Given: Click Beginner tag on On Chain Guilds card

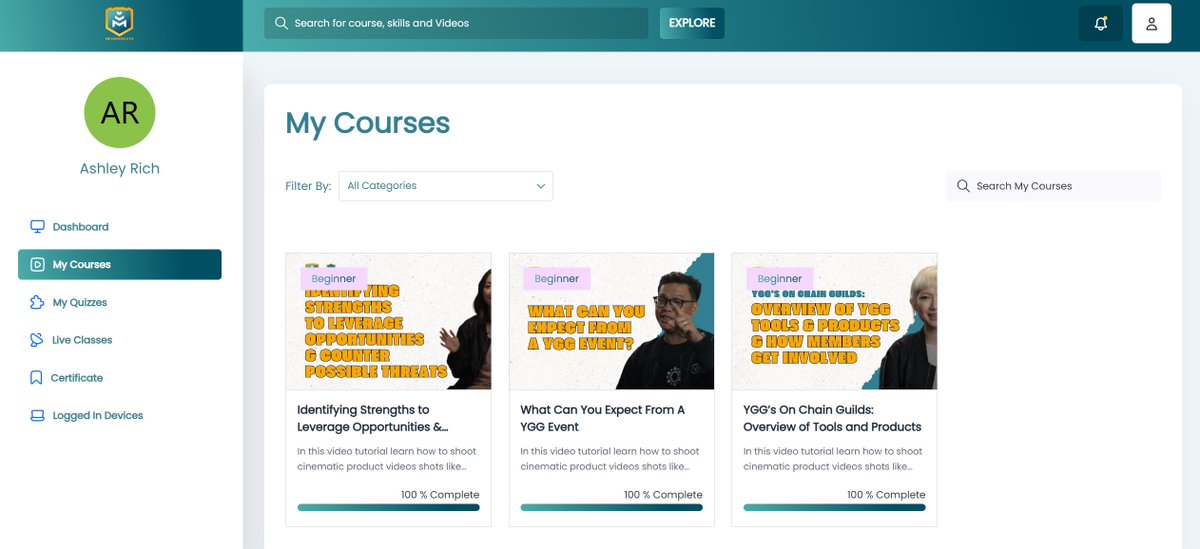Looking at the screenshot, I should 780,279.
